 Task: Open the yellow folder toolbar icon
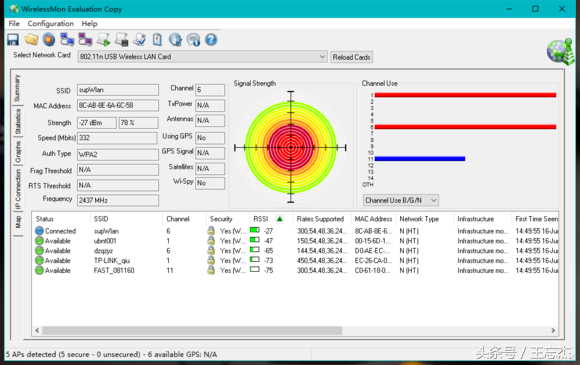[31, 40]
